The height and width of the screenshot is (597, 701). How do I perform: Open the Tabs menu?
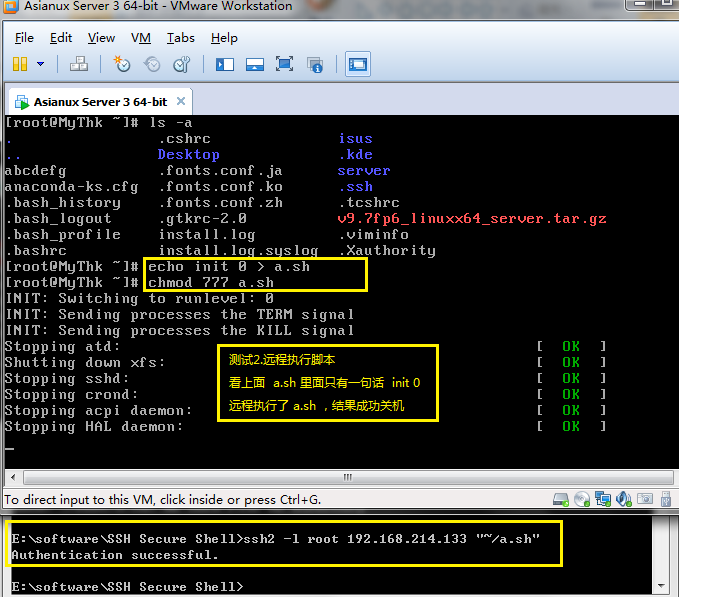(x=181, y=38)
